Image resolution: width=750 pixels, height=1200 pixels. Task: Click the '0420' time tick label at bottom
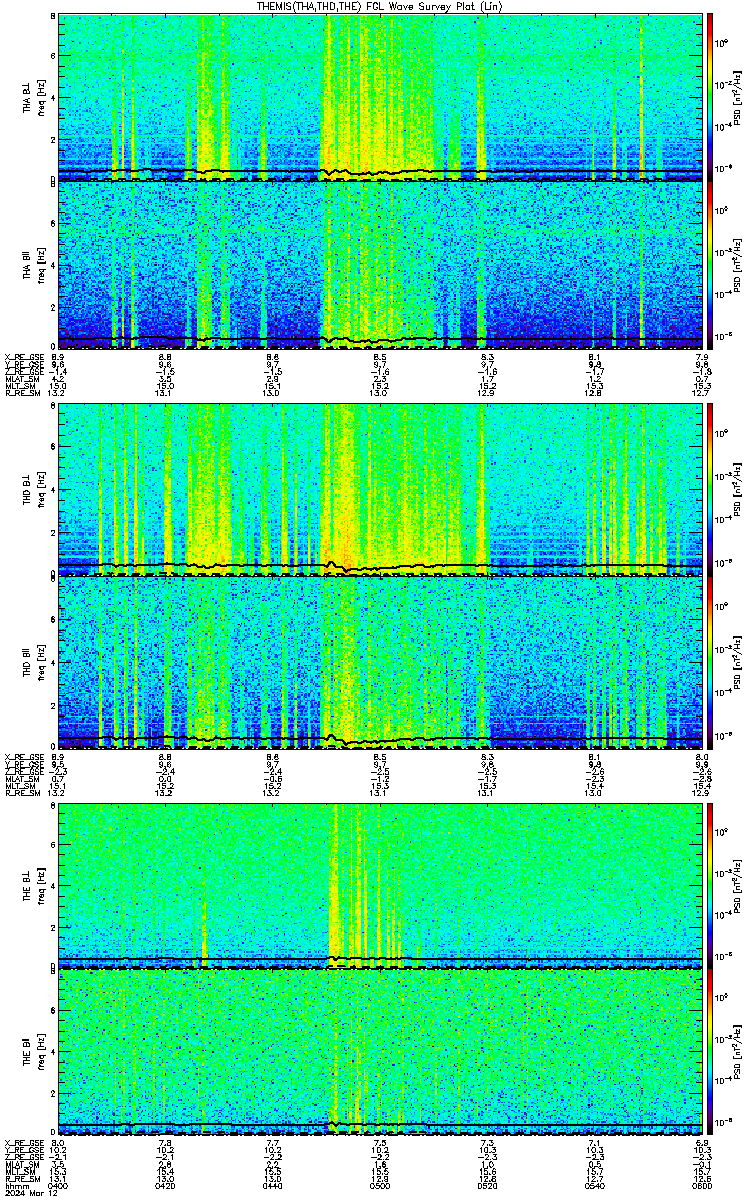[x=165, y=1185]
